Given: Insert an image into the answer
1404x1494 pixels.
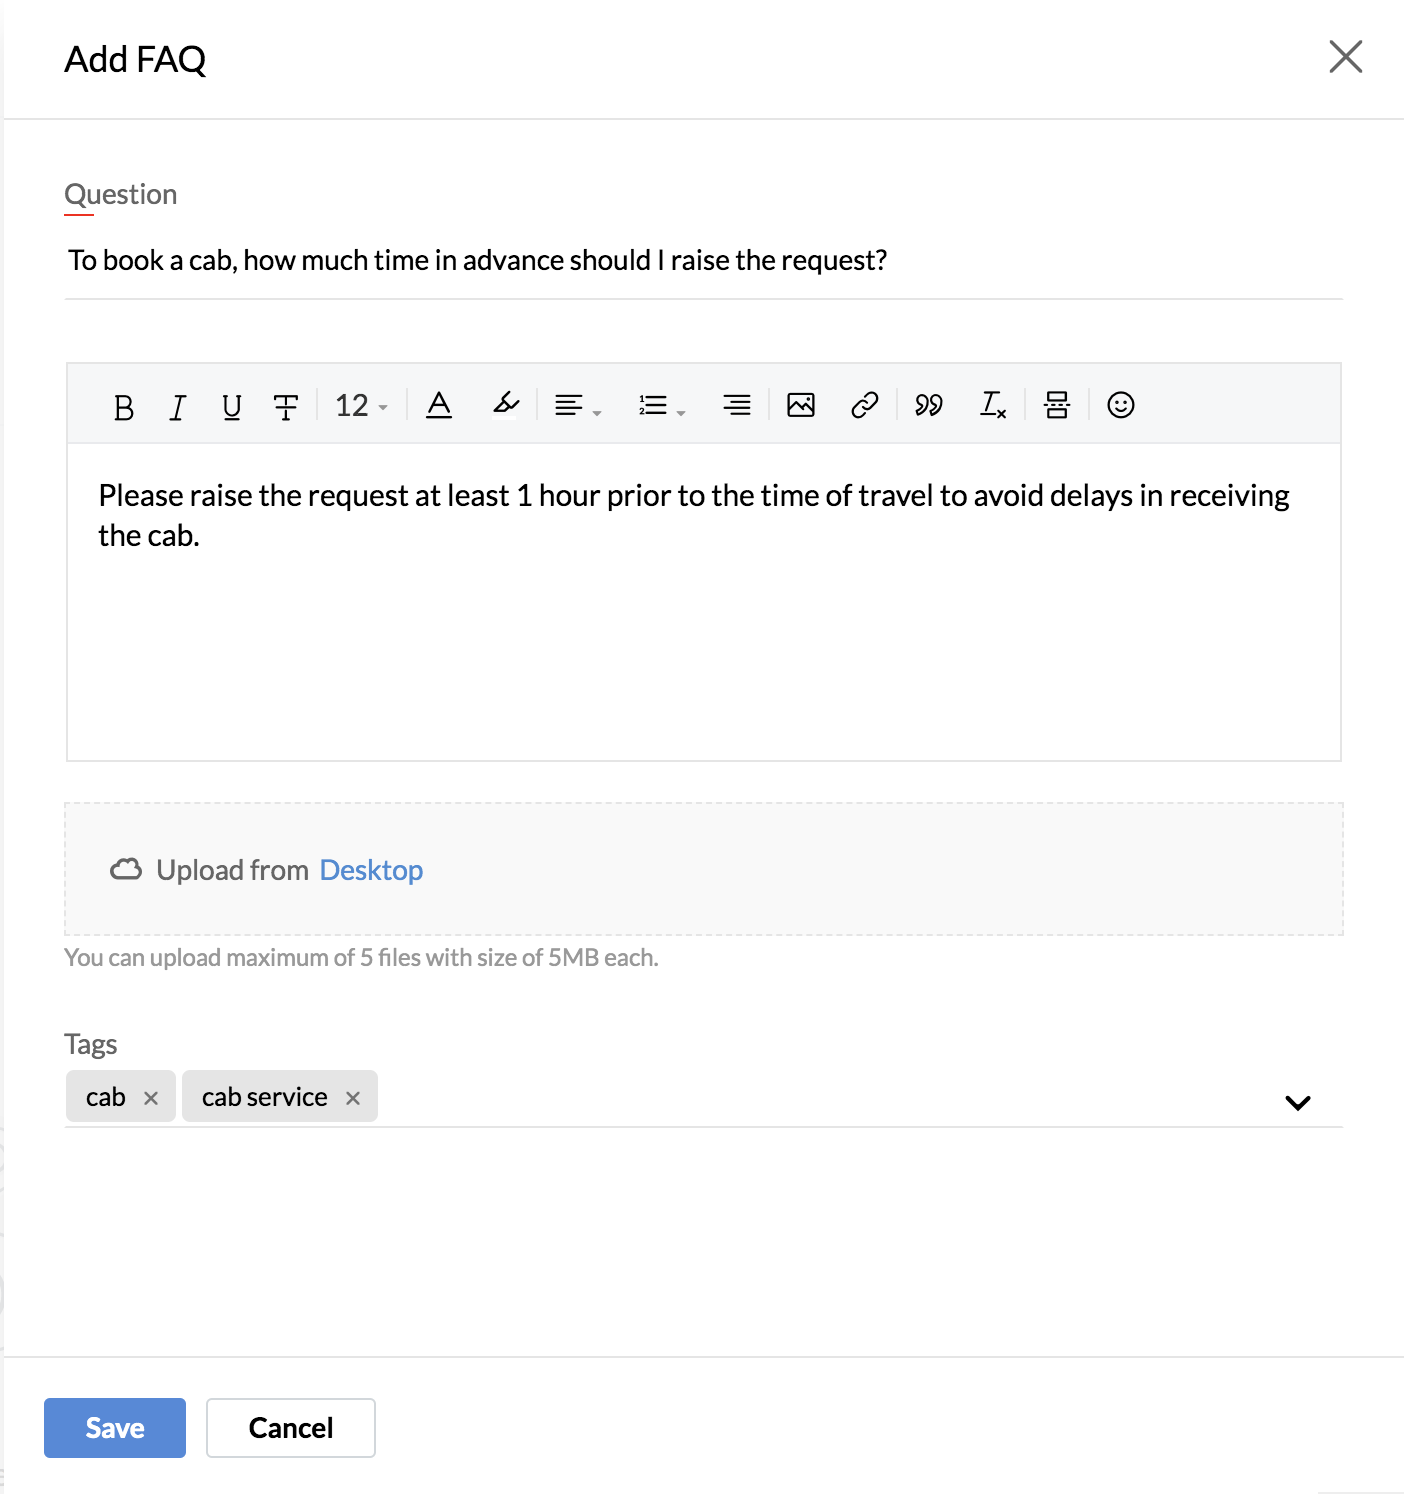Looking at the screenshot, I should pos(801,405).
